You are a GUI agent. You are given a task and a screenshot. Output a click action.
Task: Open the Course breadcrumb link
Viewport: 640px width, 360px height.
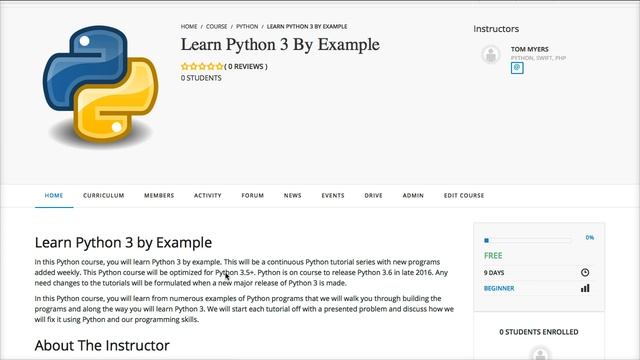[216, 27]
